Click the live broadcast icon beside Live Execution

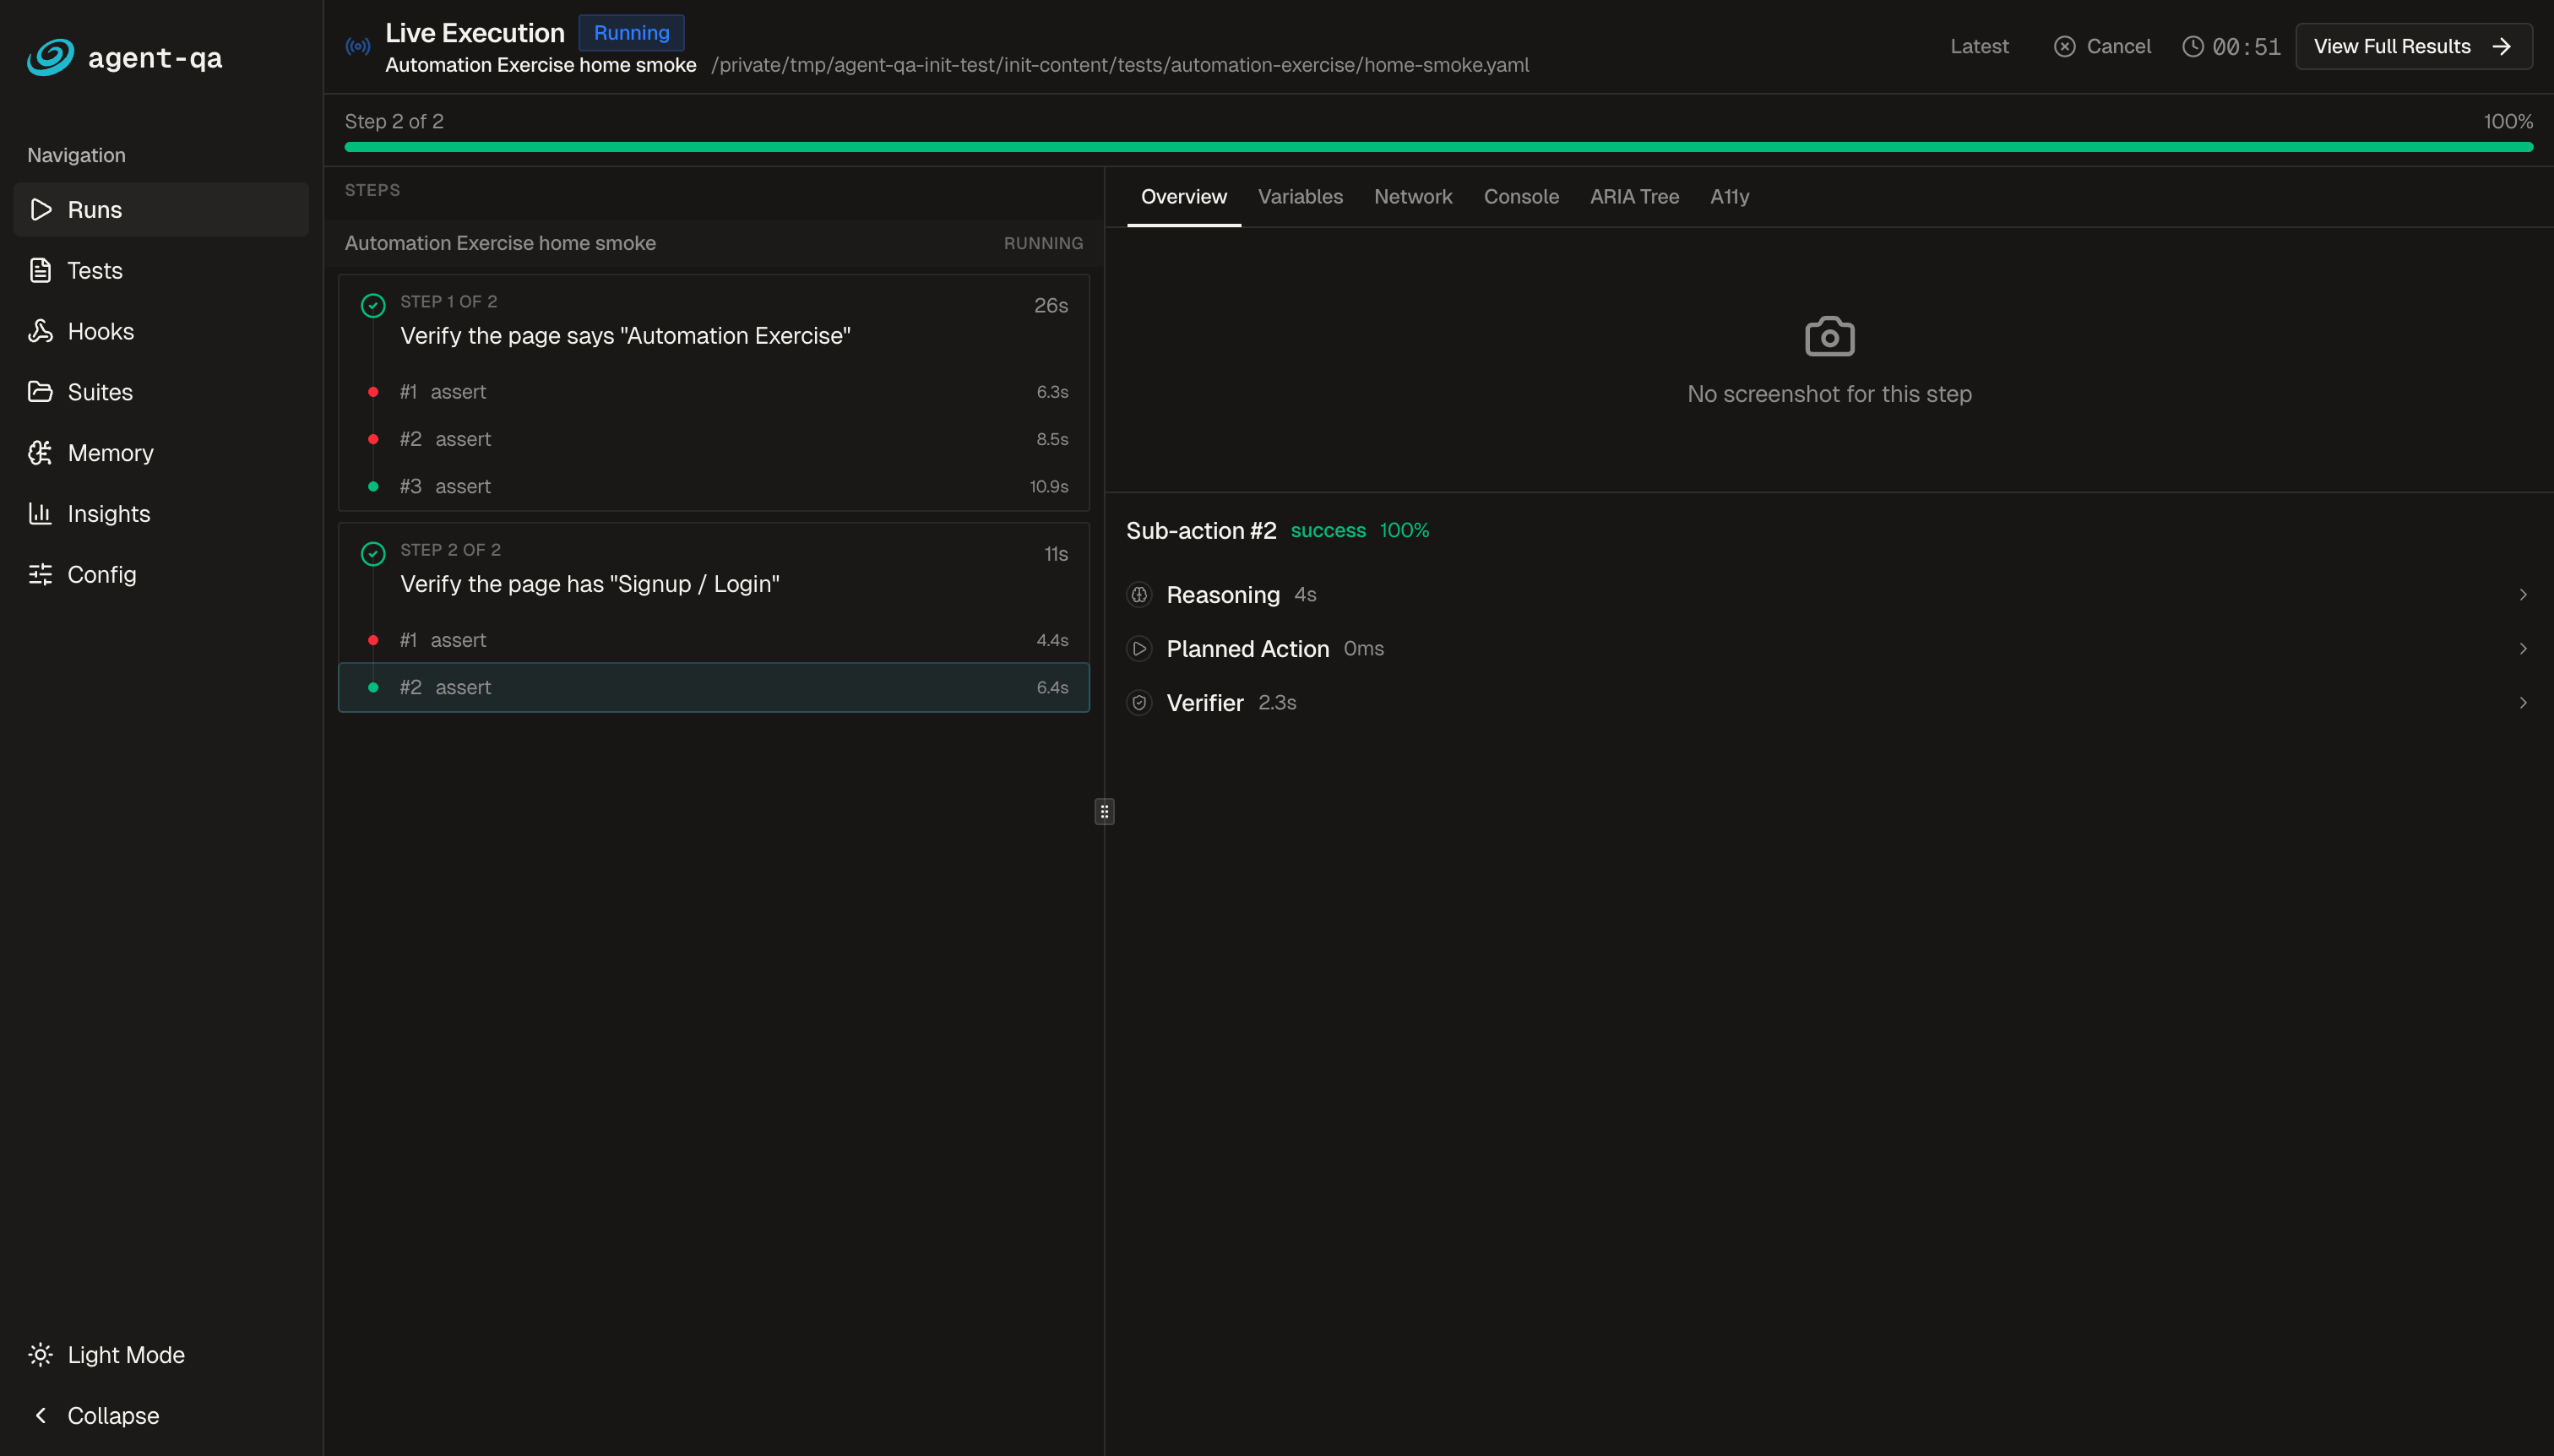358,46
